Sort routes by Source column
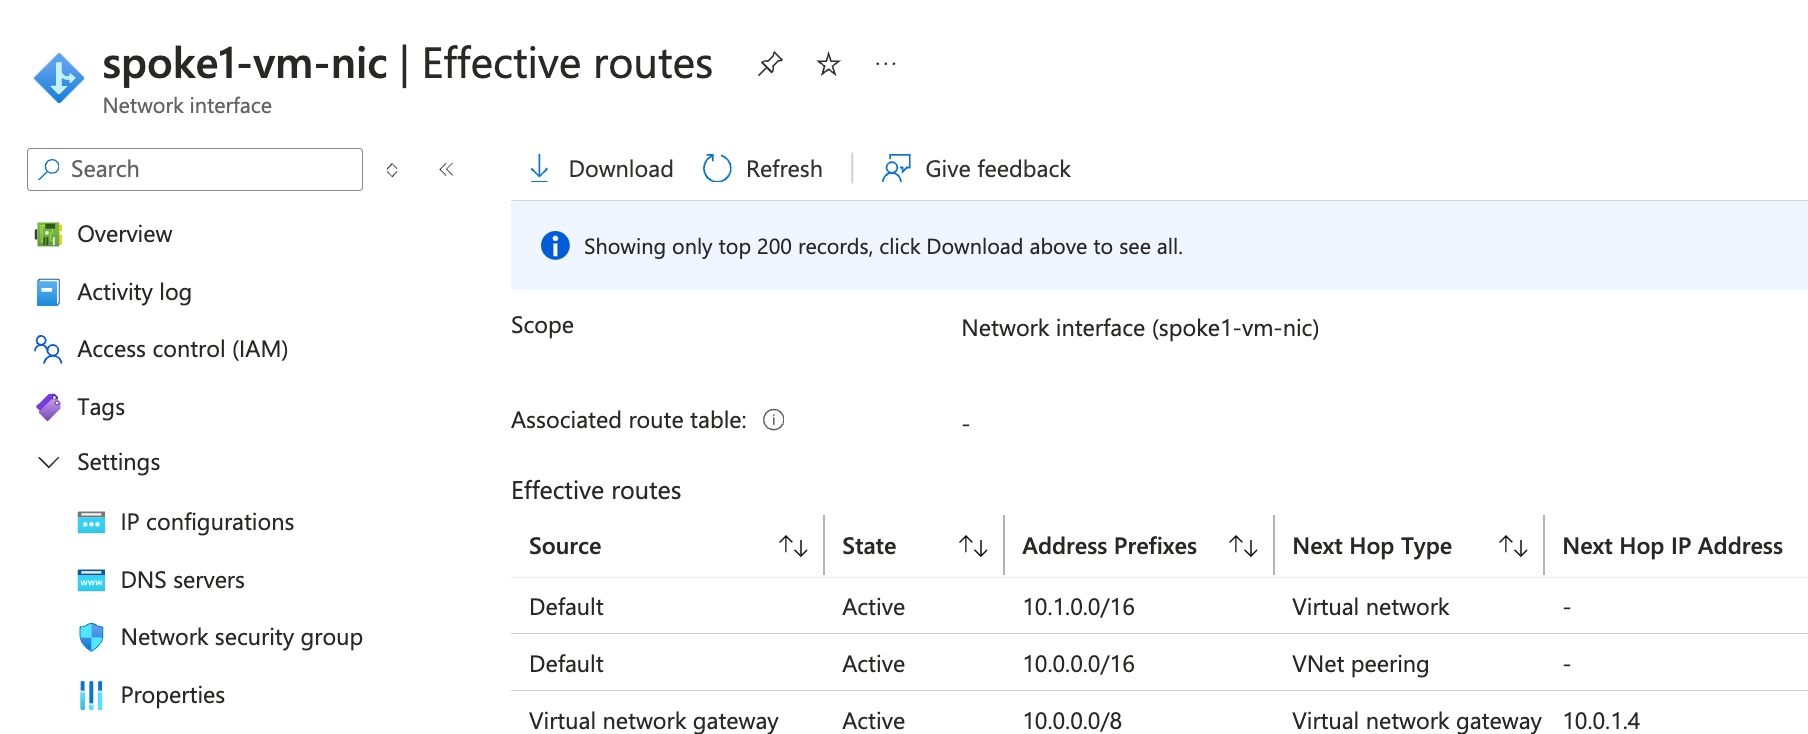 (x=793, y=546)
